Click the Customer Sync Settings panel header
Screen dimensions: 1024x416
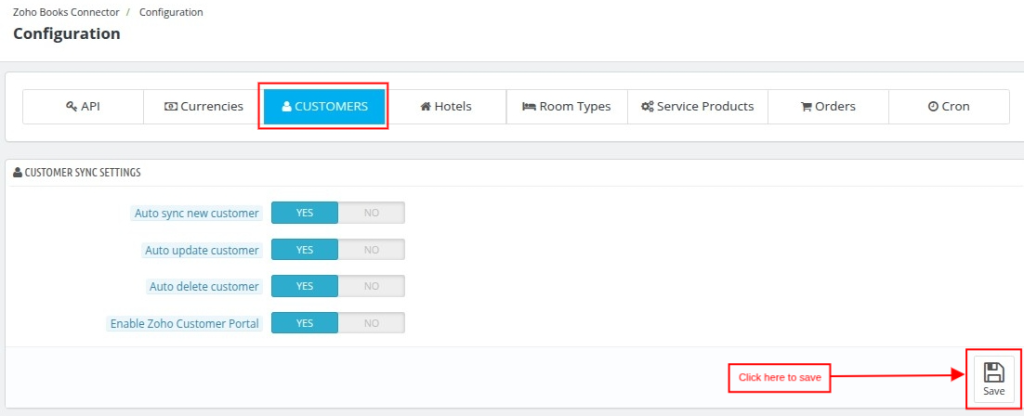click(77, 173)
